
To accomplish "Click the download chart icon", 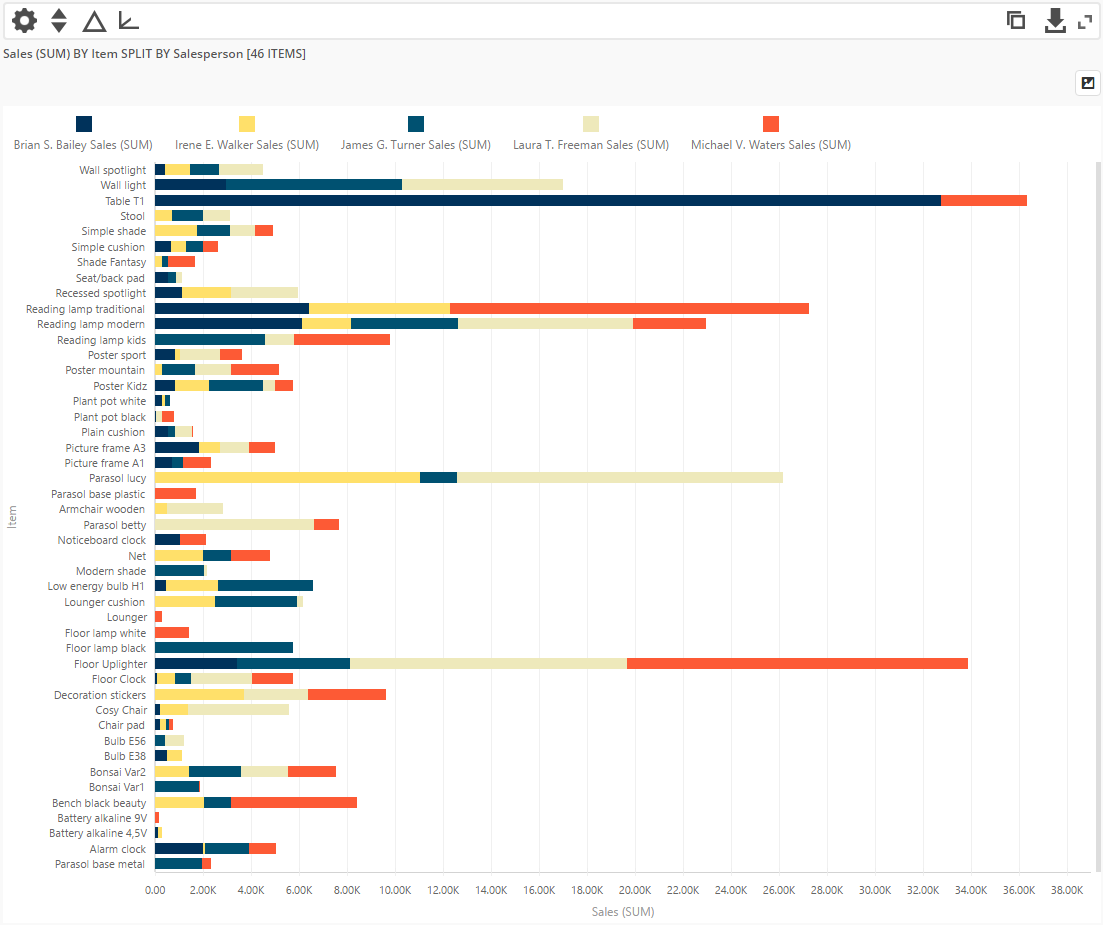I will tap(1055, 20).
